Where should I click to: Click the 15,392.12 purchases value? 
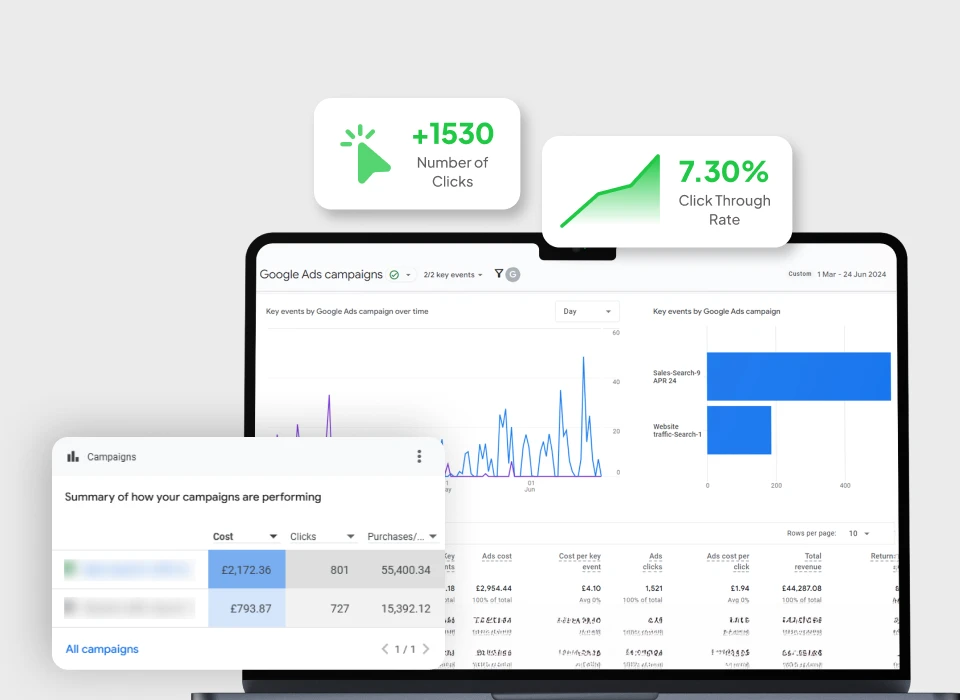[x=405, y=609]
